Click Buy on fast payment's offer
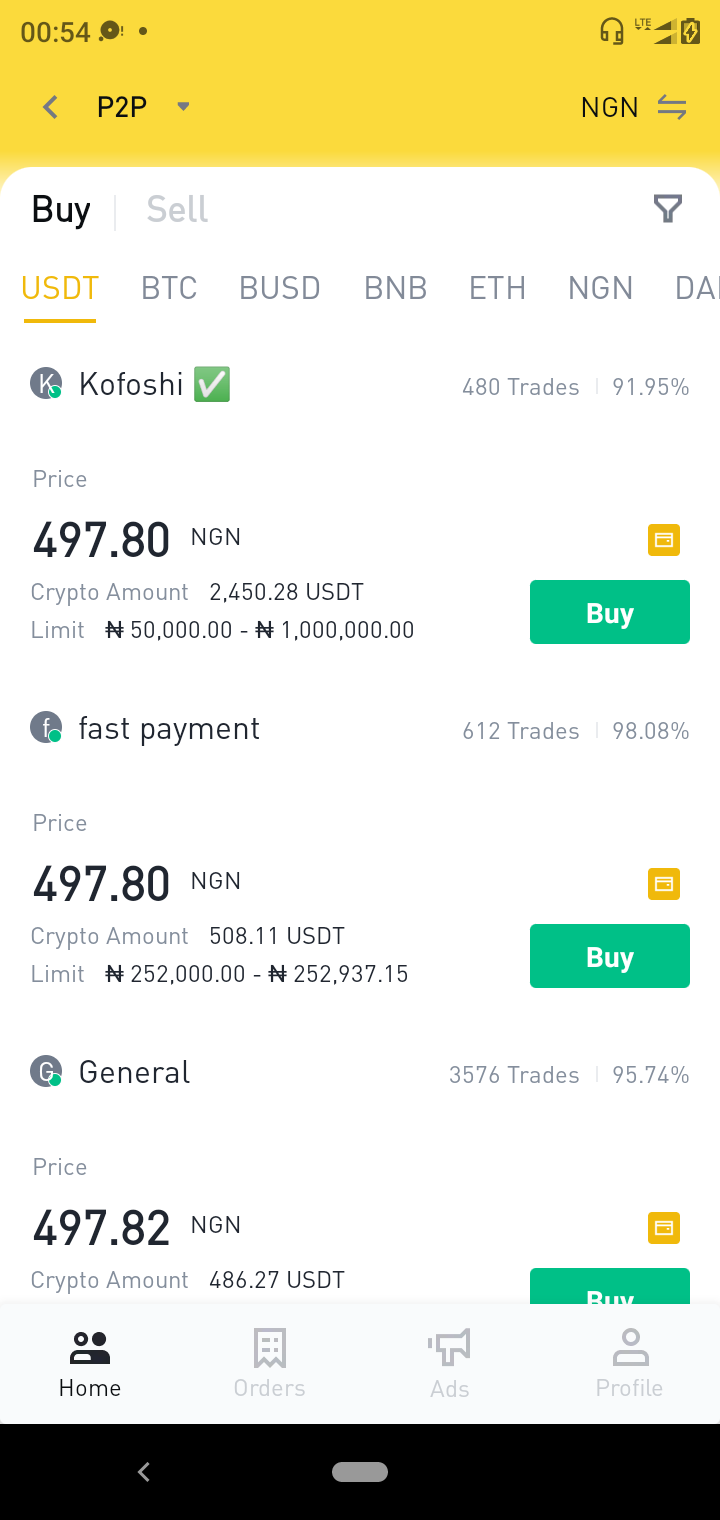This screenshot has height=1520, width=720. pos(610,956)
